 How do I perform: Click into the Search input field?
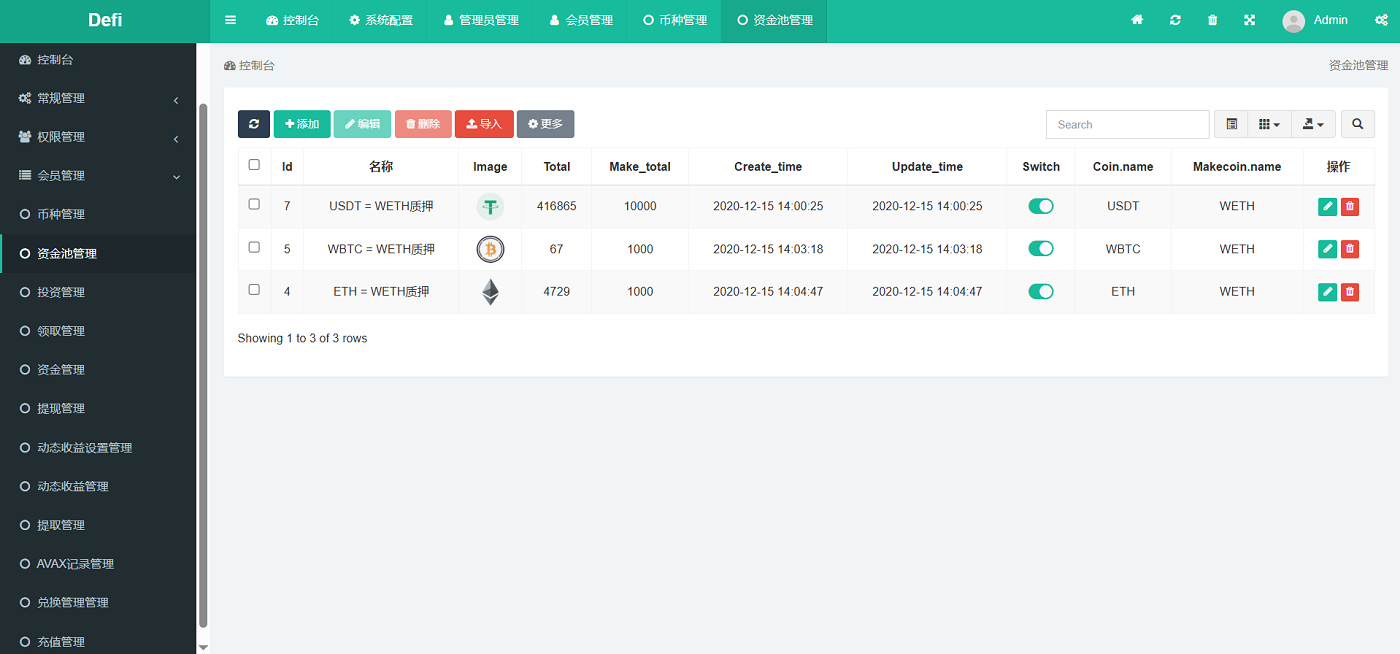click(1127, 124)
